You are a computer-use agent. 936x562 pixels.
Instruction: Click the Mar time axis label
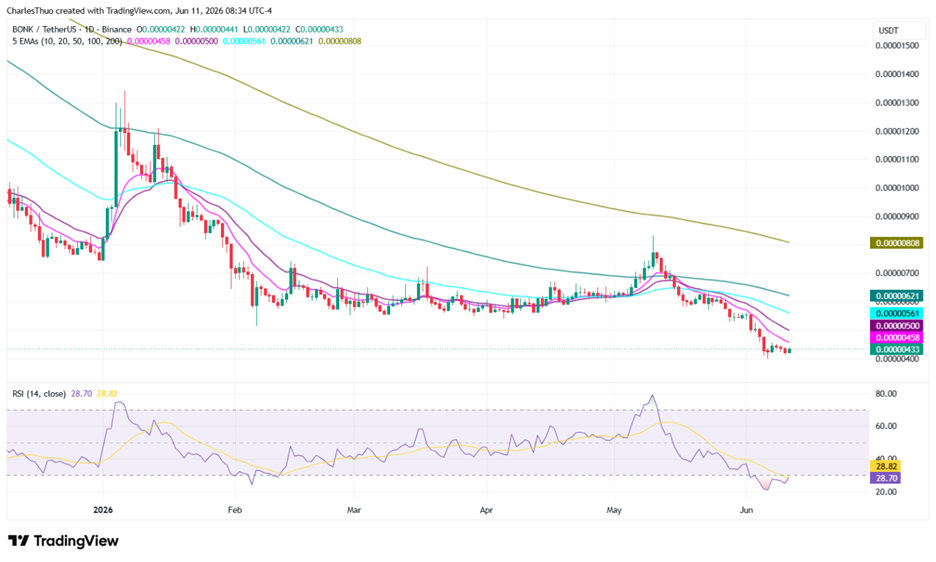coord(355,510)
